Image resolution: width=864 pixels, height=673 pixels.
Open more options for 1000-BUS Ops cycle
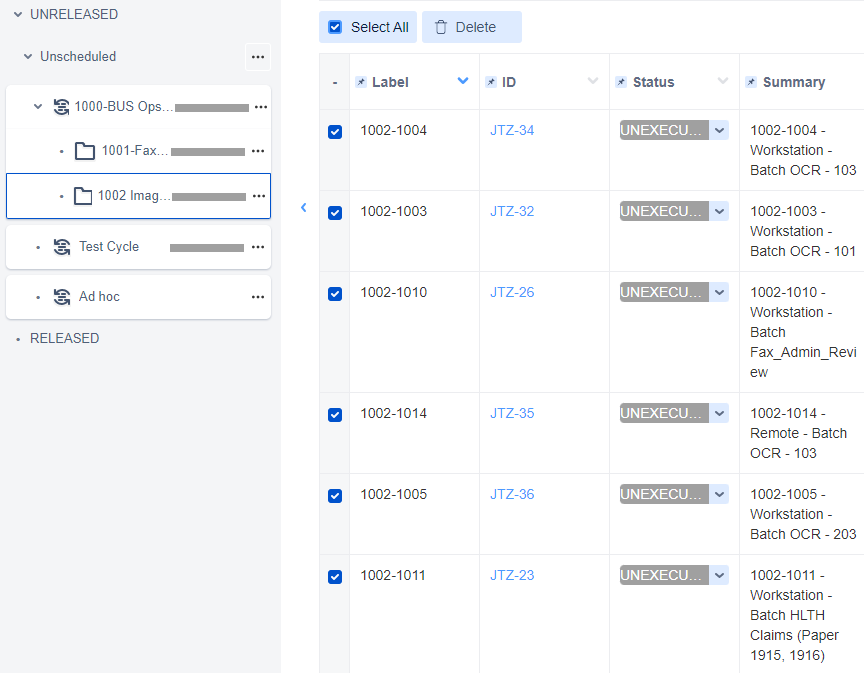click(x=261, y=106)
